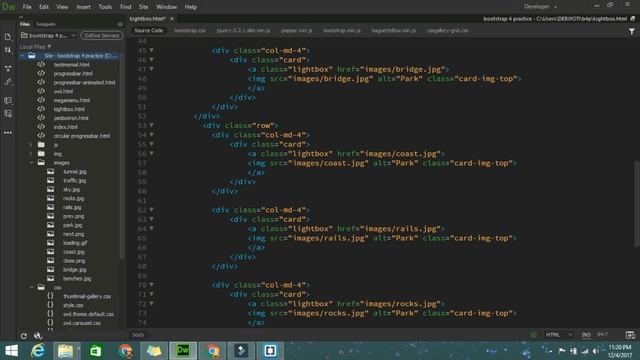Collapse the Site - bootstrap 4 practice root
The image size is (640, 360).
pyautogui.click(x=22, y=56)
